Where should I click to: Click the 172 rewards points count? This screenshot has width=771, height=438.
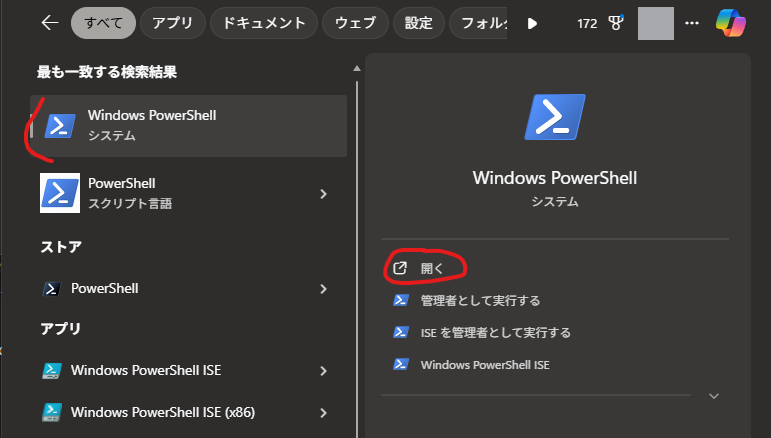coord(587,24)
